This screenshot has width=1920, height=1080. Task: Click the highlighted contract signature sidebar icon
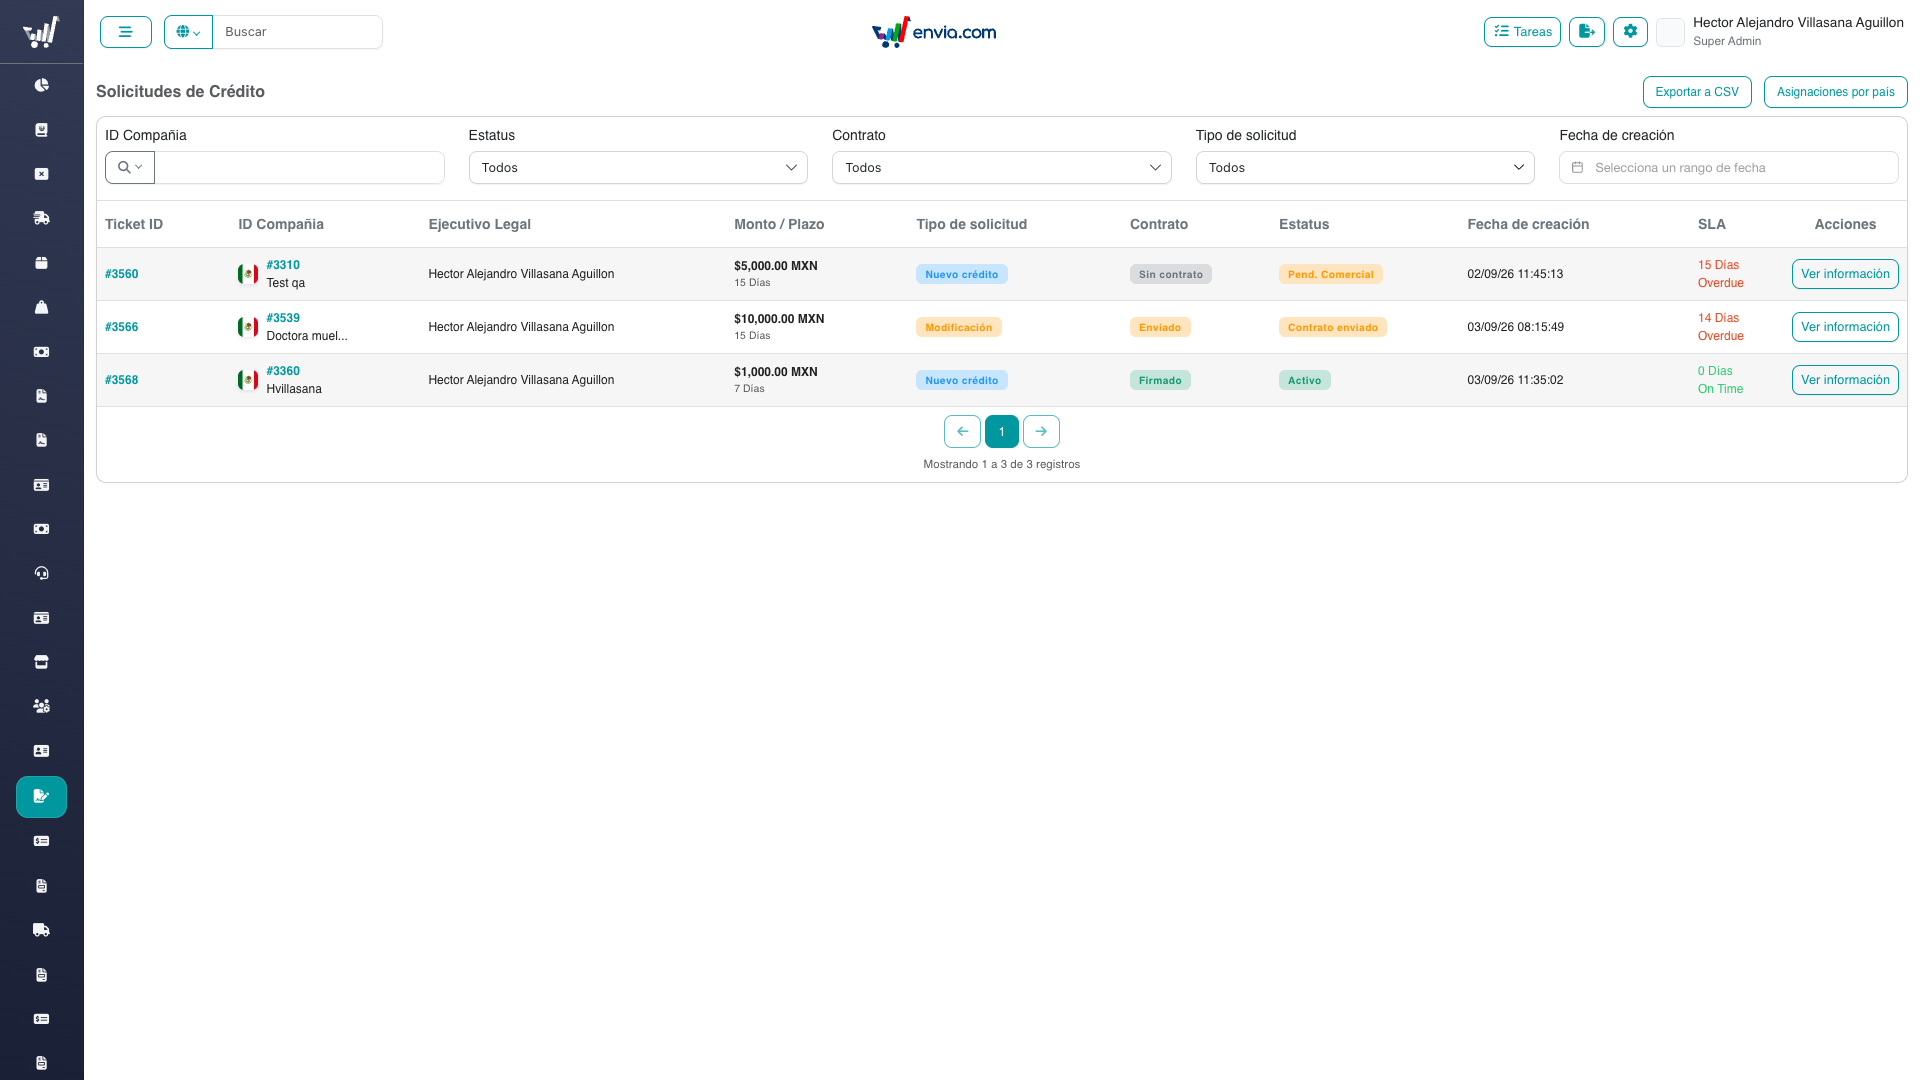click(x=41, y=797)
